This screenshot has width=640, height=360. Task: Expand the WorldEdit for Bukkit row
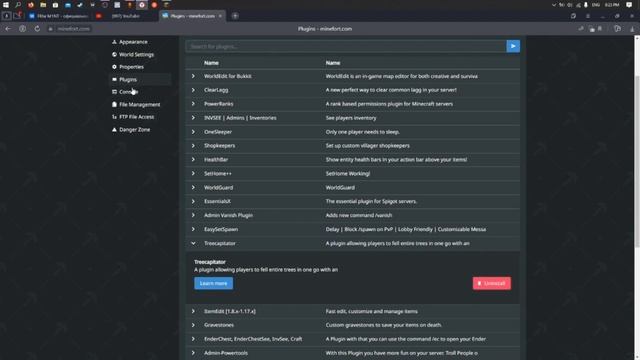click(x=193, y=76)
